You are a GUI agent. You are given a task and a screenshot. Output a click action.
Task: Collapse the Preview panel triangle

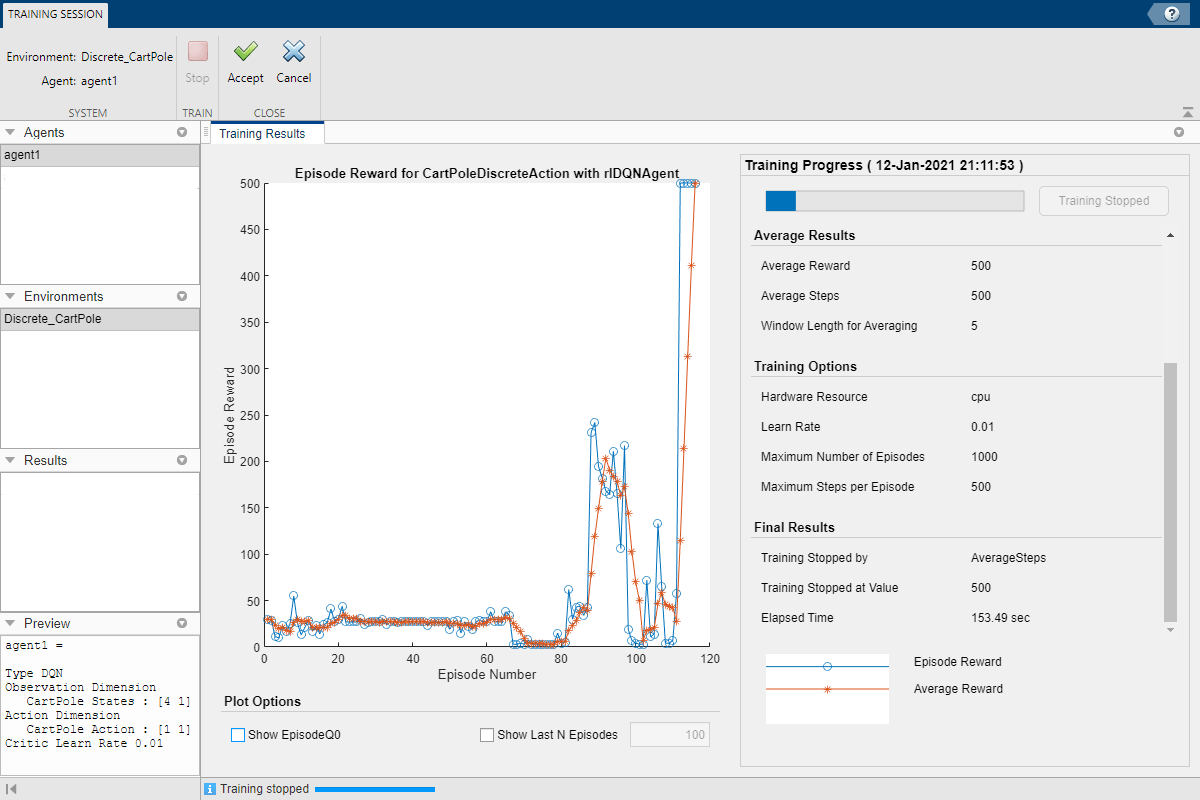10,623
